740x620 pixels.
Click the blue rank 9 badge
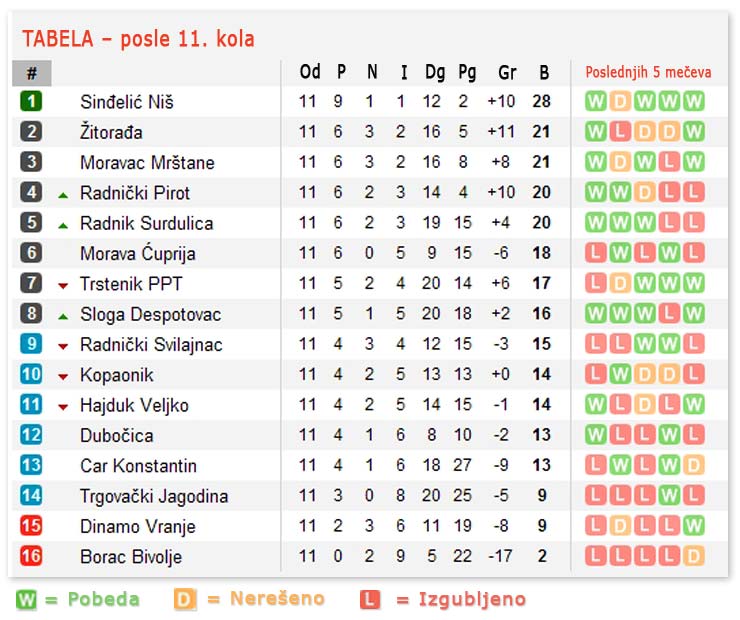click(x=31, y=344)
